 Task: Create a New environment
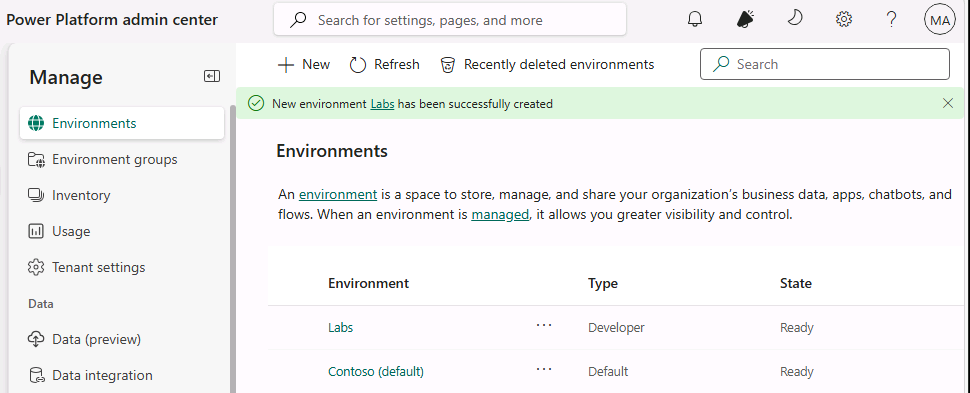tap(304, 64)
